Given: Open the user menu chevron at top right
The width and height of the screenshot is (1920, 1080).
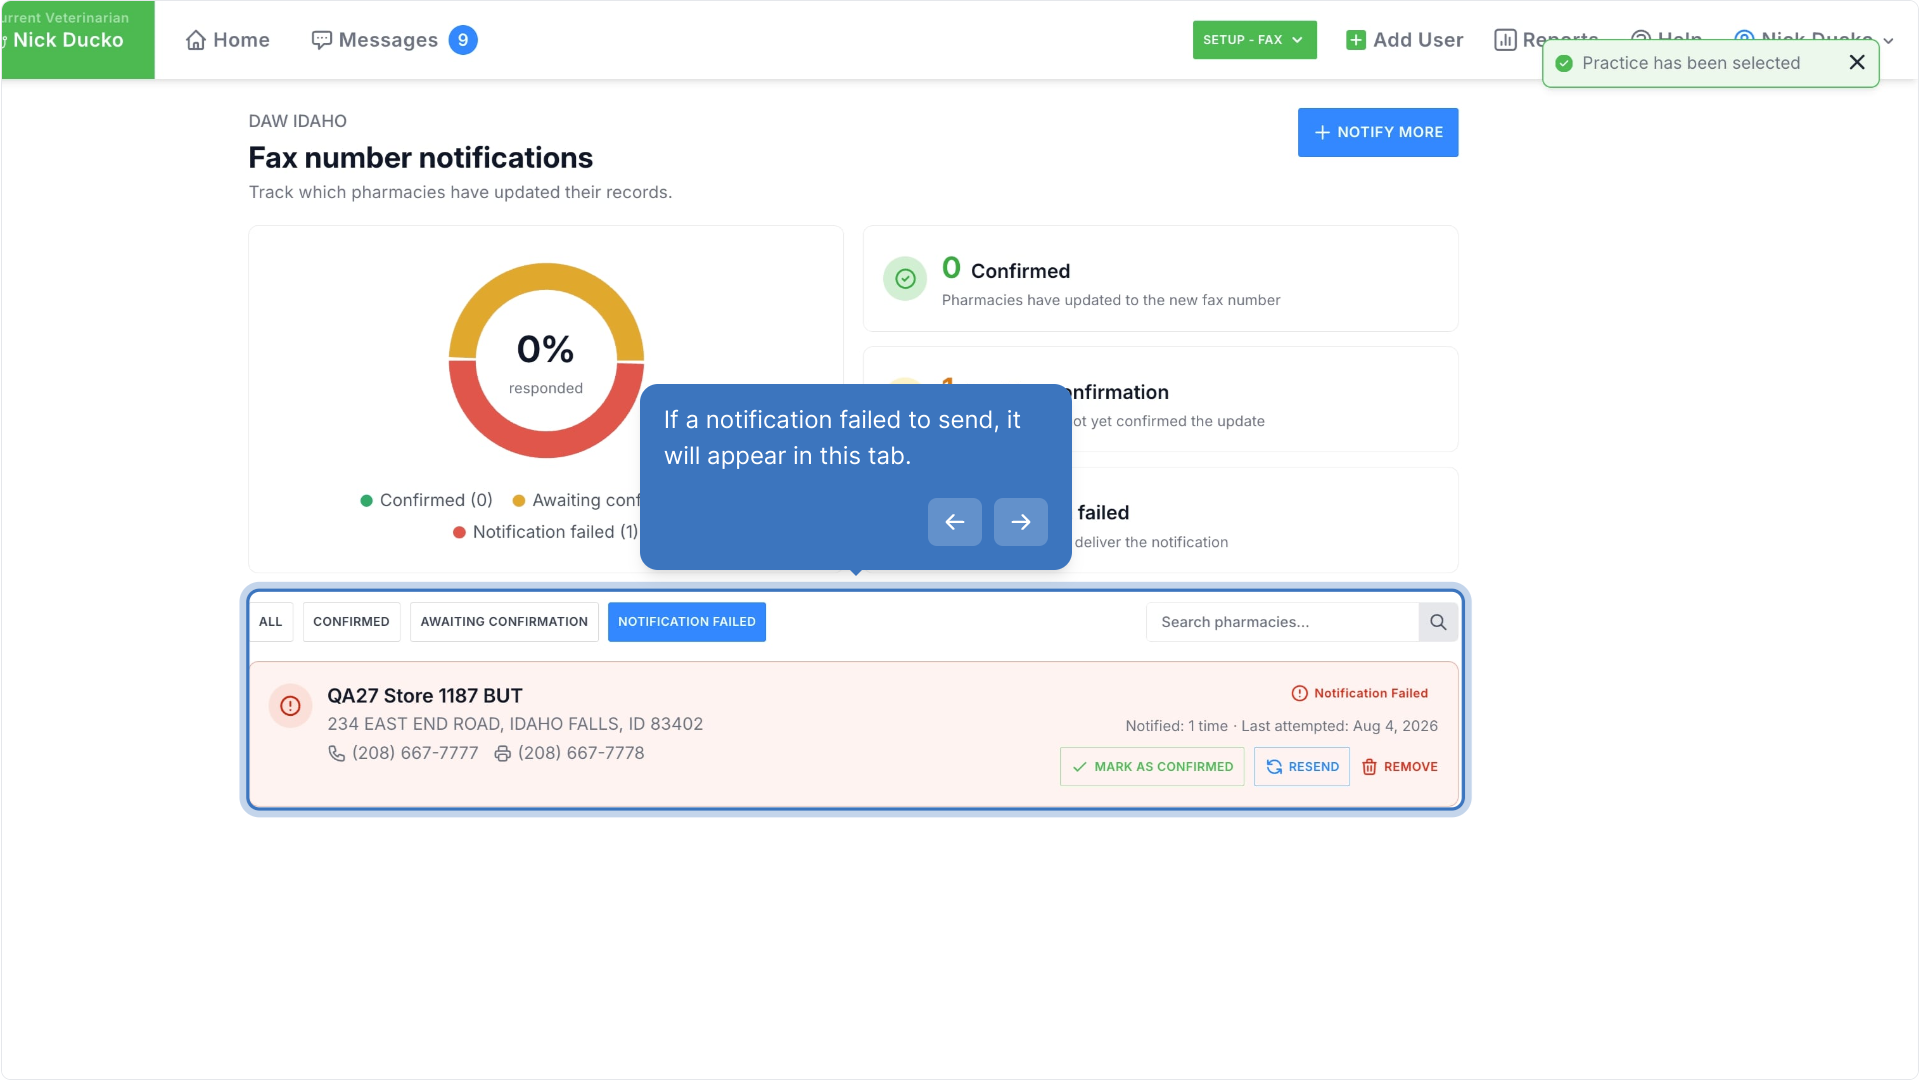Looking at the screenshot, I should click(1888, 41).
